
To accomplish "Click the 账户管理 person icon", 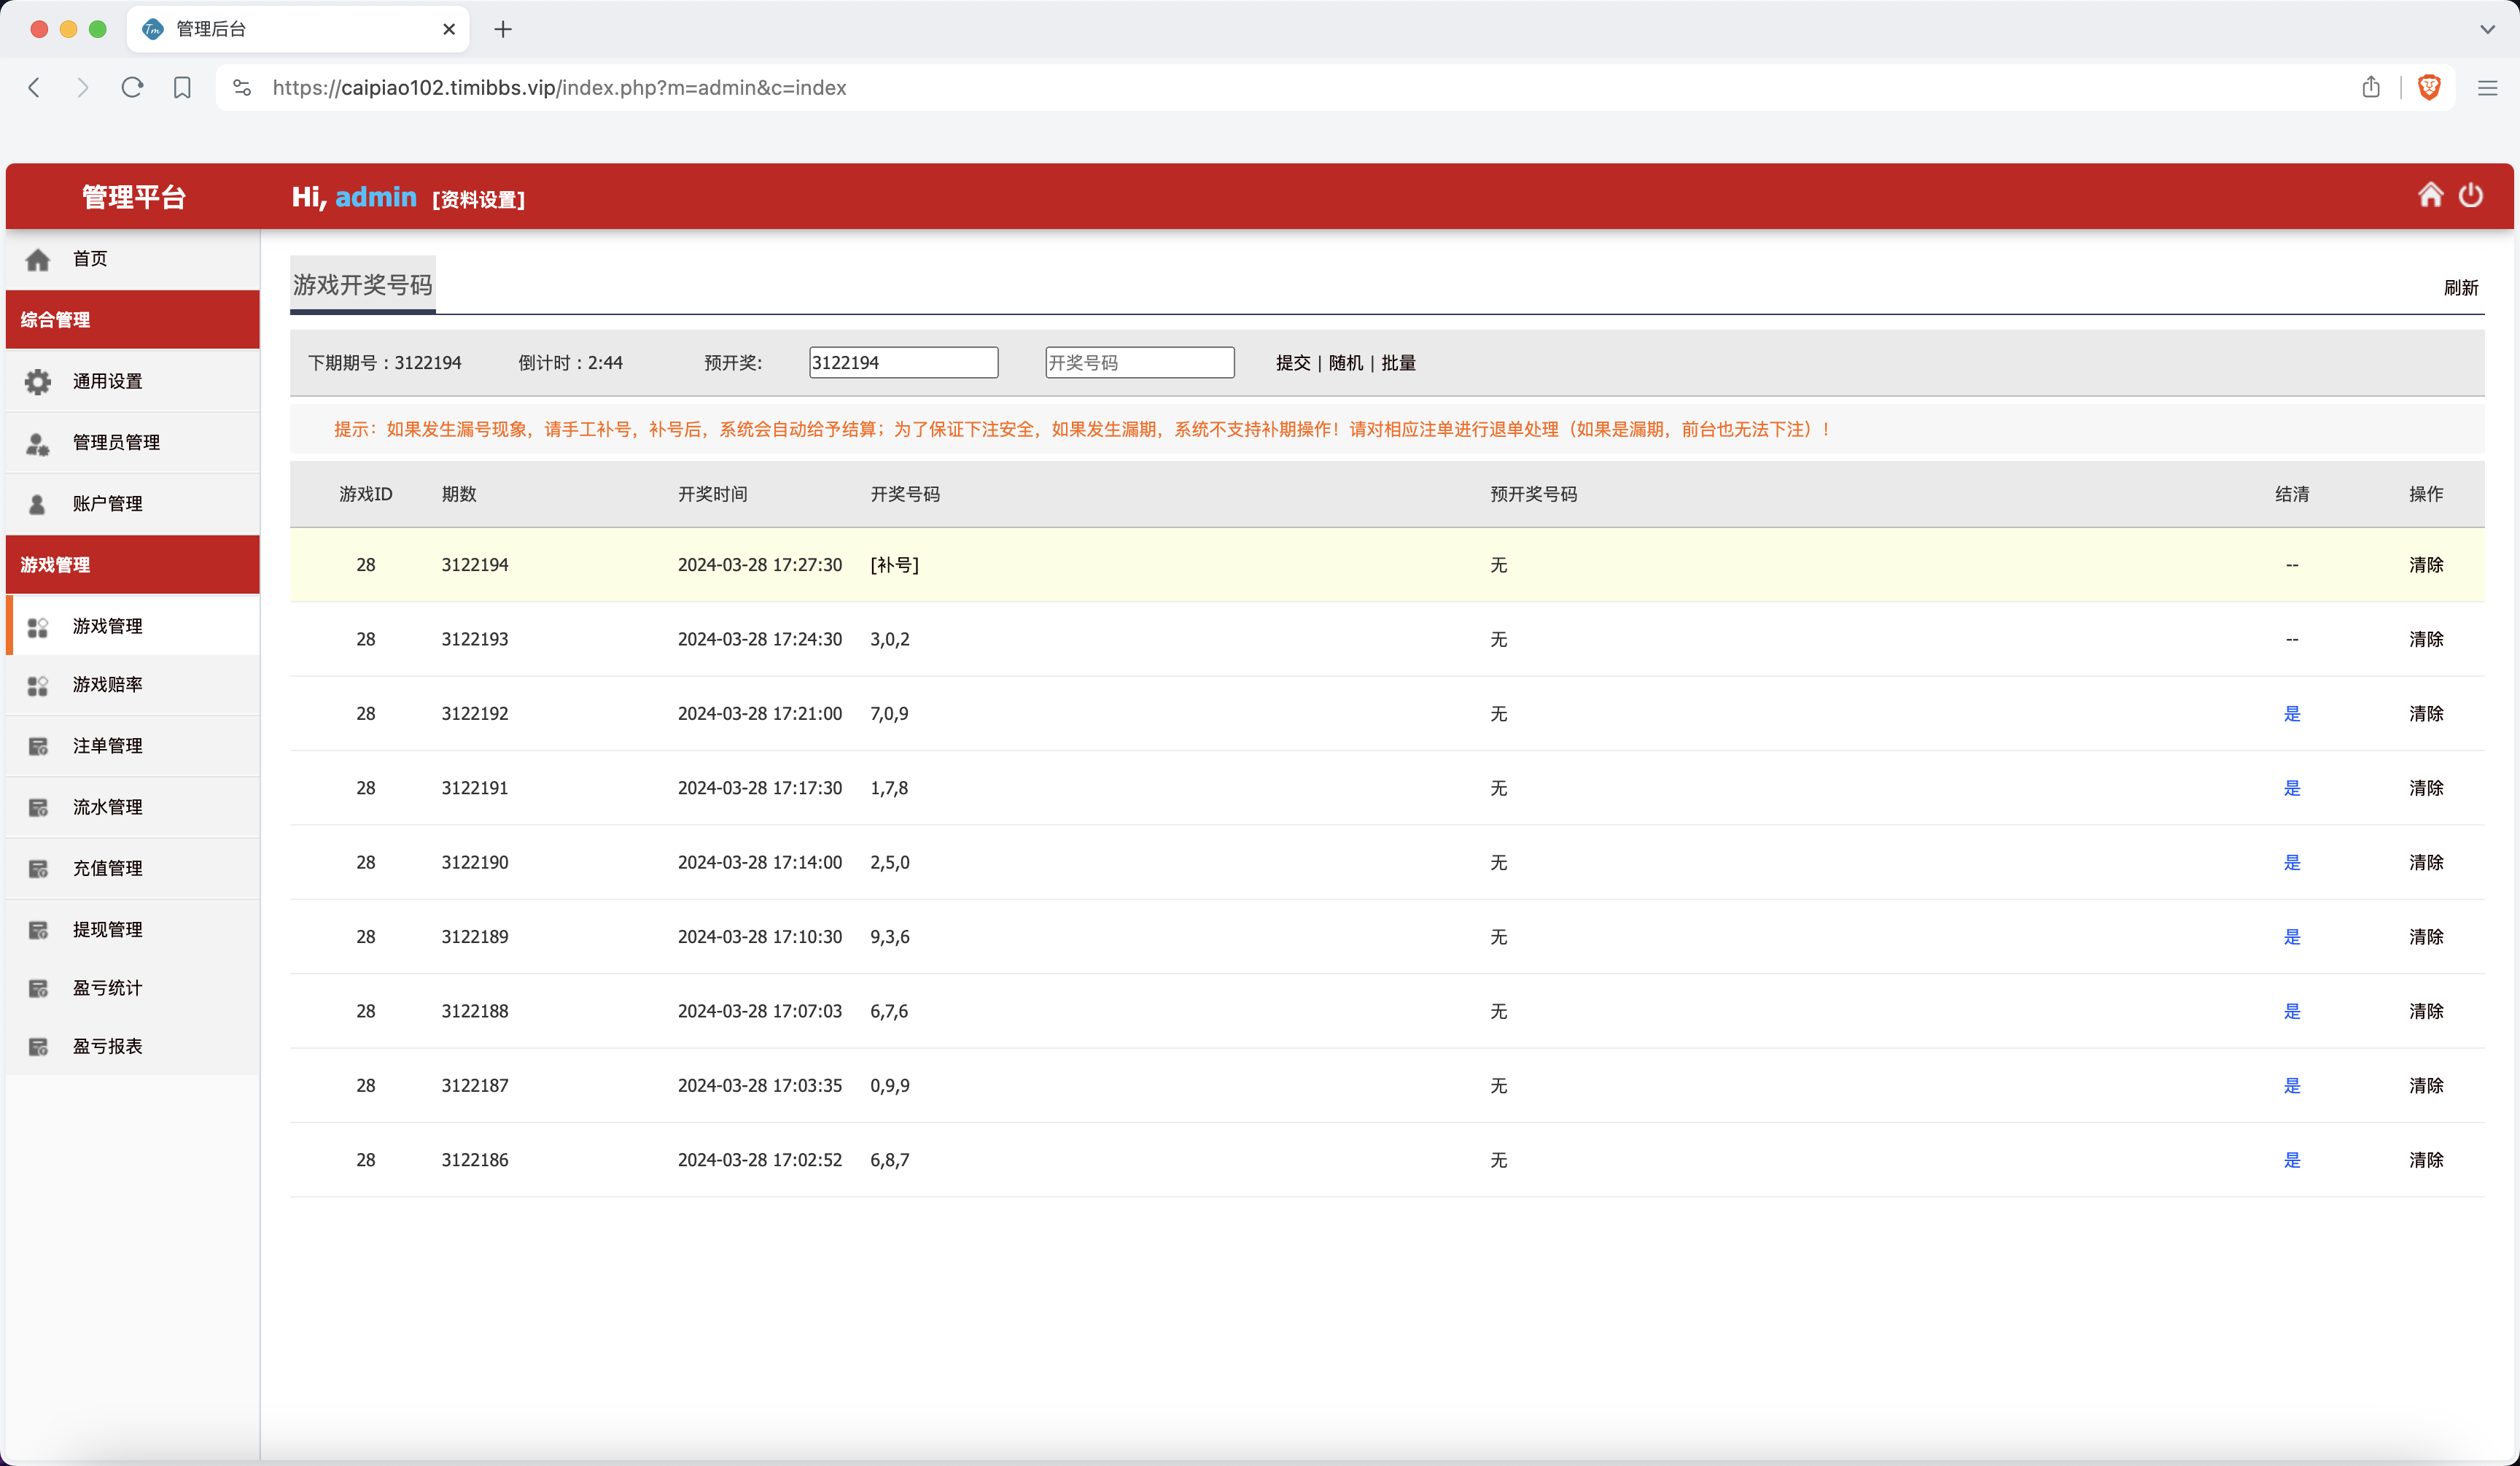I will click(38, 504).
